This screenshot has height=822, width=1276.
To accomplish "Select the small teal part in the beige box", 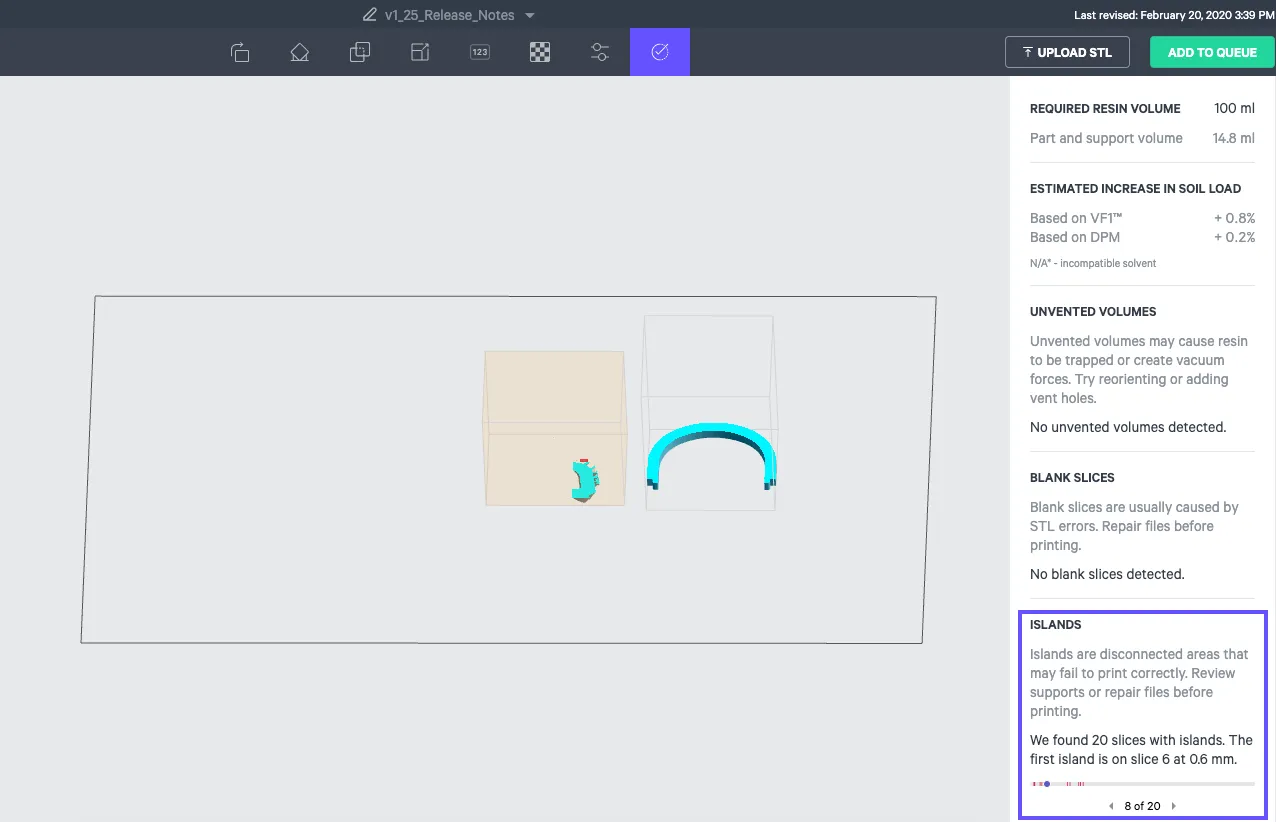I will tap(584, 480).
